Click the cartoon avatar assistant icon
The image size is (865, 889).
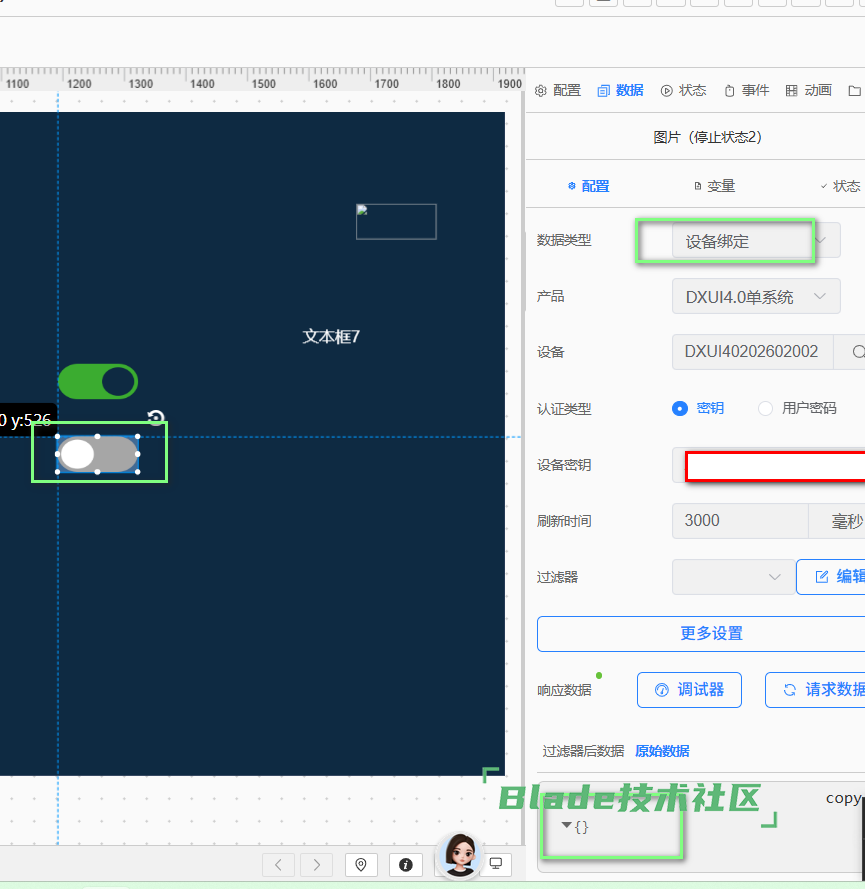tap(459, 856)
